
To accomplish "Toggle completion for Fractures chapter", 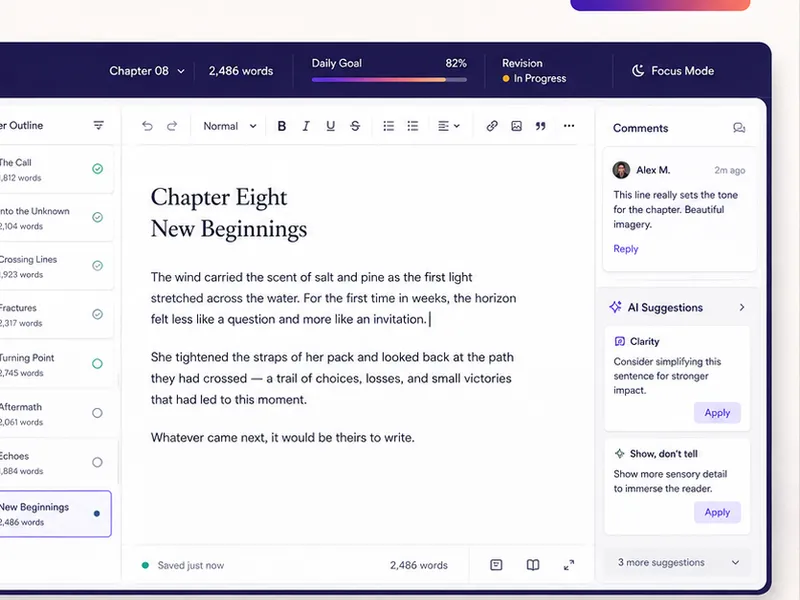I will [x=97, y=314].
